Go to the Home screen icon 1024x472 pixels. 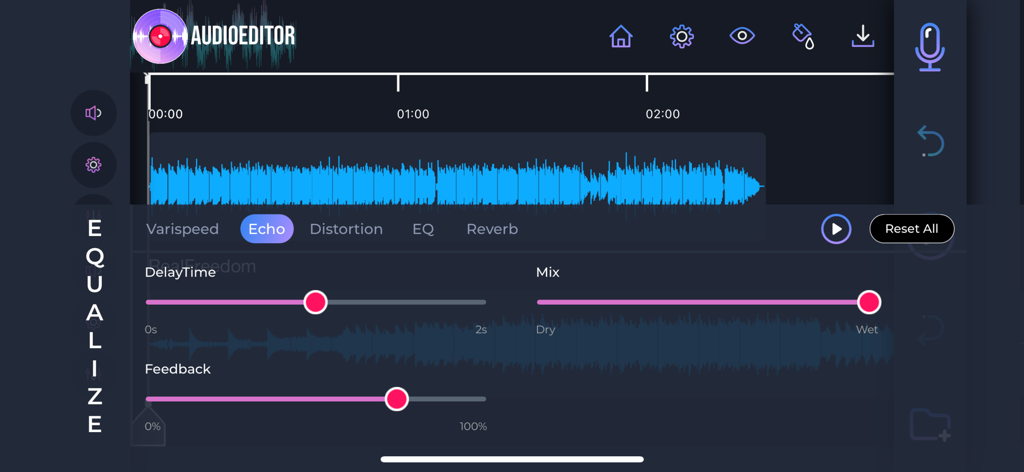[x=621, y=36]
